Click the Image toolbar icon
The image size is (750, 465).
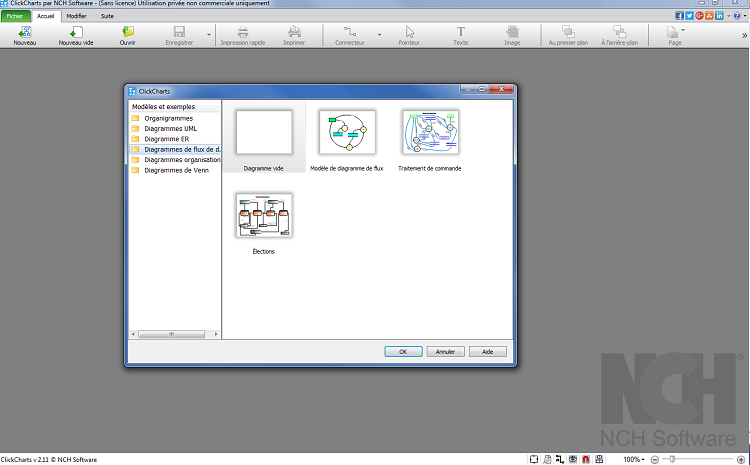click(512, 32)
